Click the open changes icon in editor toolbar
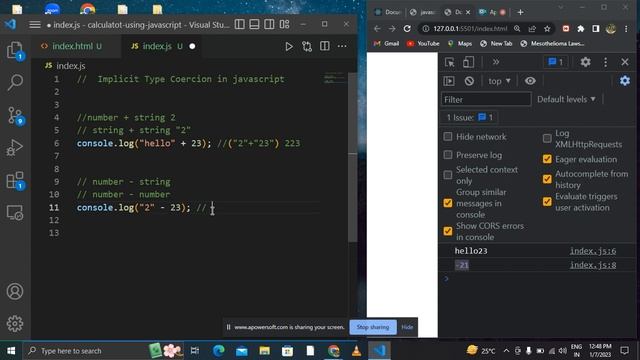 click(x=307, y=47)
